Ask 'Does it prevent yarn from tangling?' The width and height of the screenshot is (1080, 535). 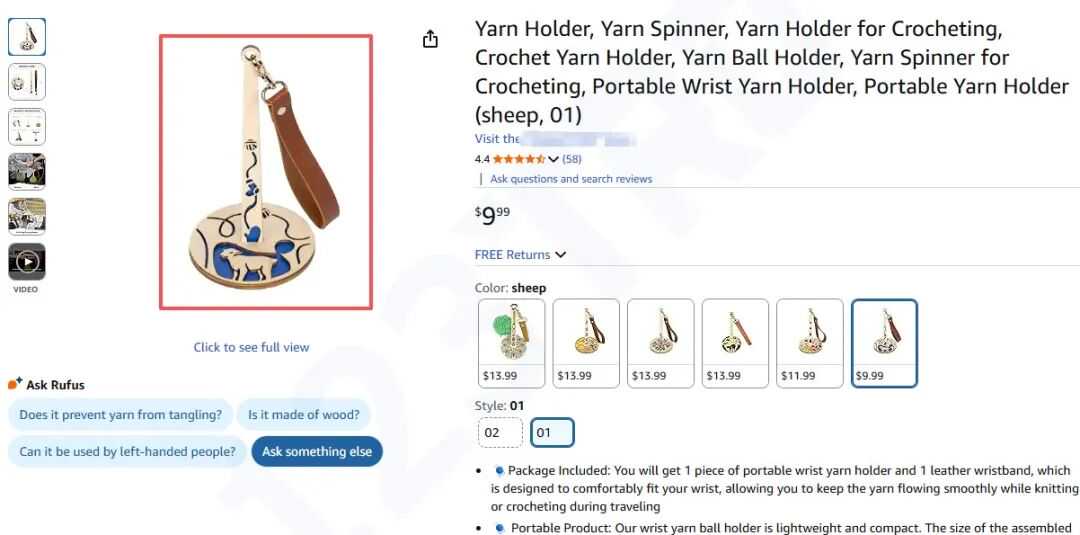(x=120, y=415)
